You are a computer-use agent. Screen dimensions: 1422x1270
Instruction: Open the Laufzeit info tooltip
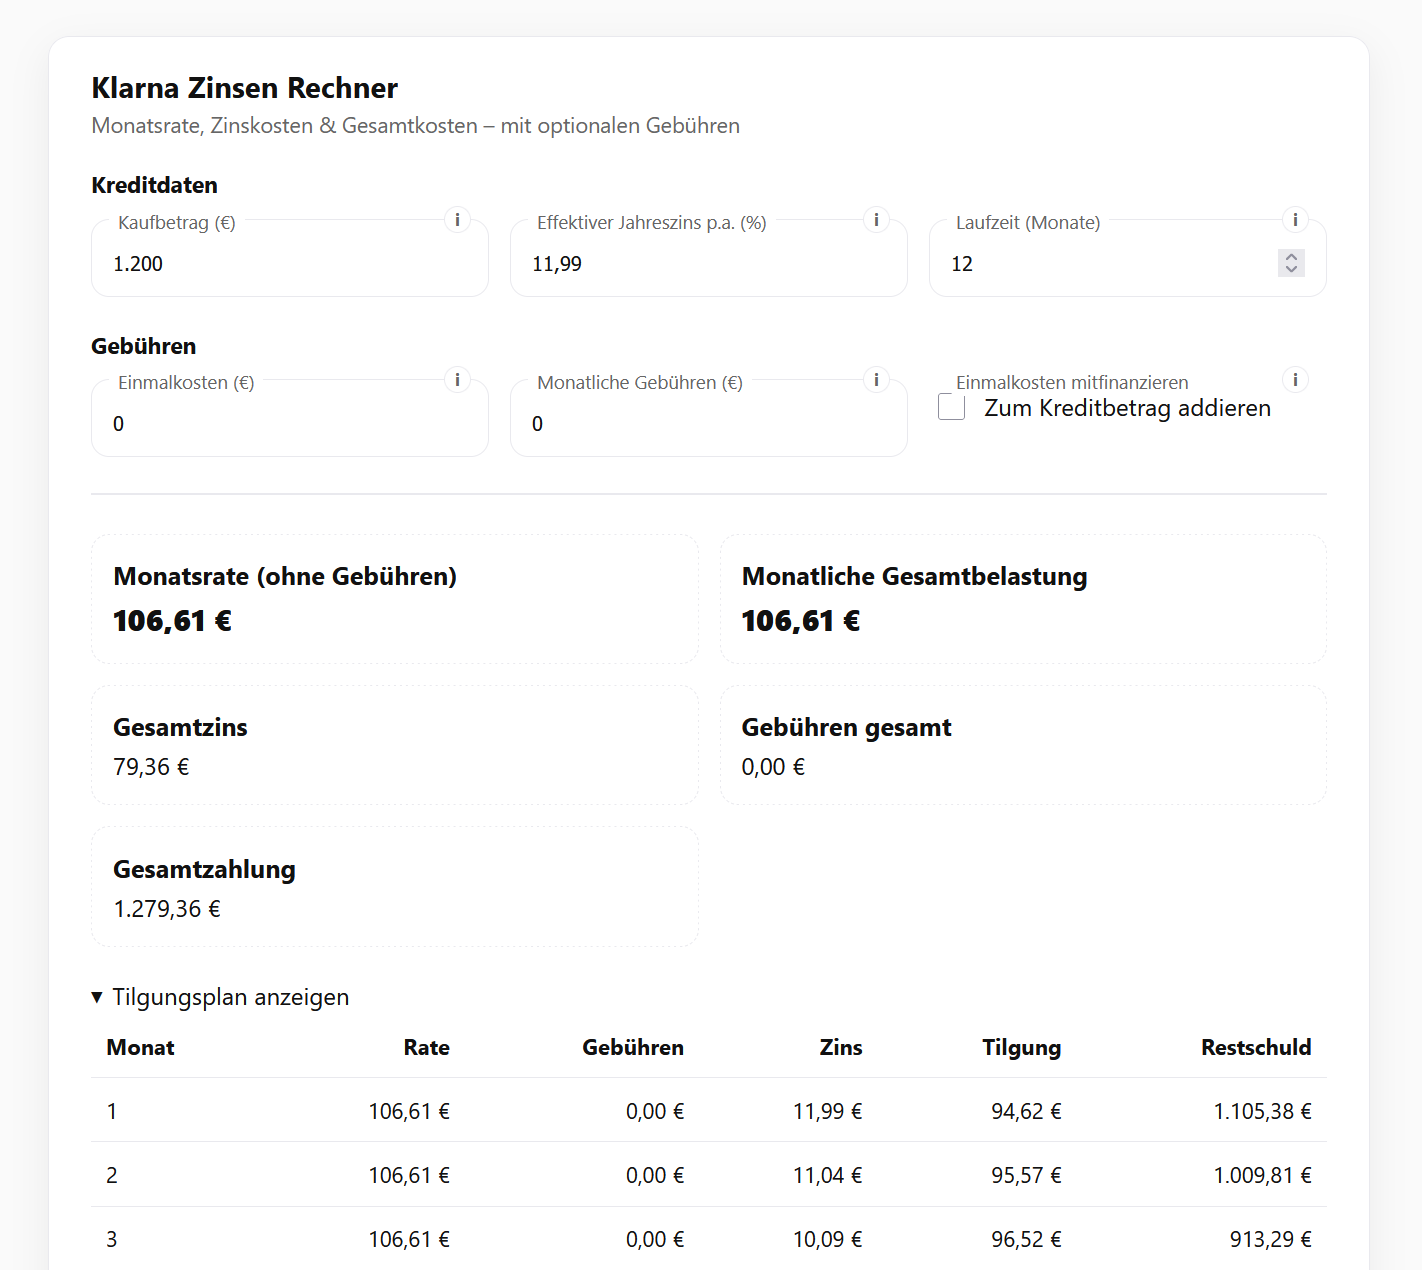click(1295, 219)
